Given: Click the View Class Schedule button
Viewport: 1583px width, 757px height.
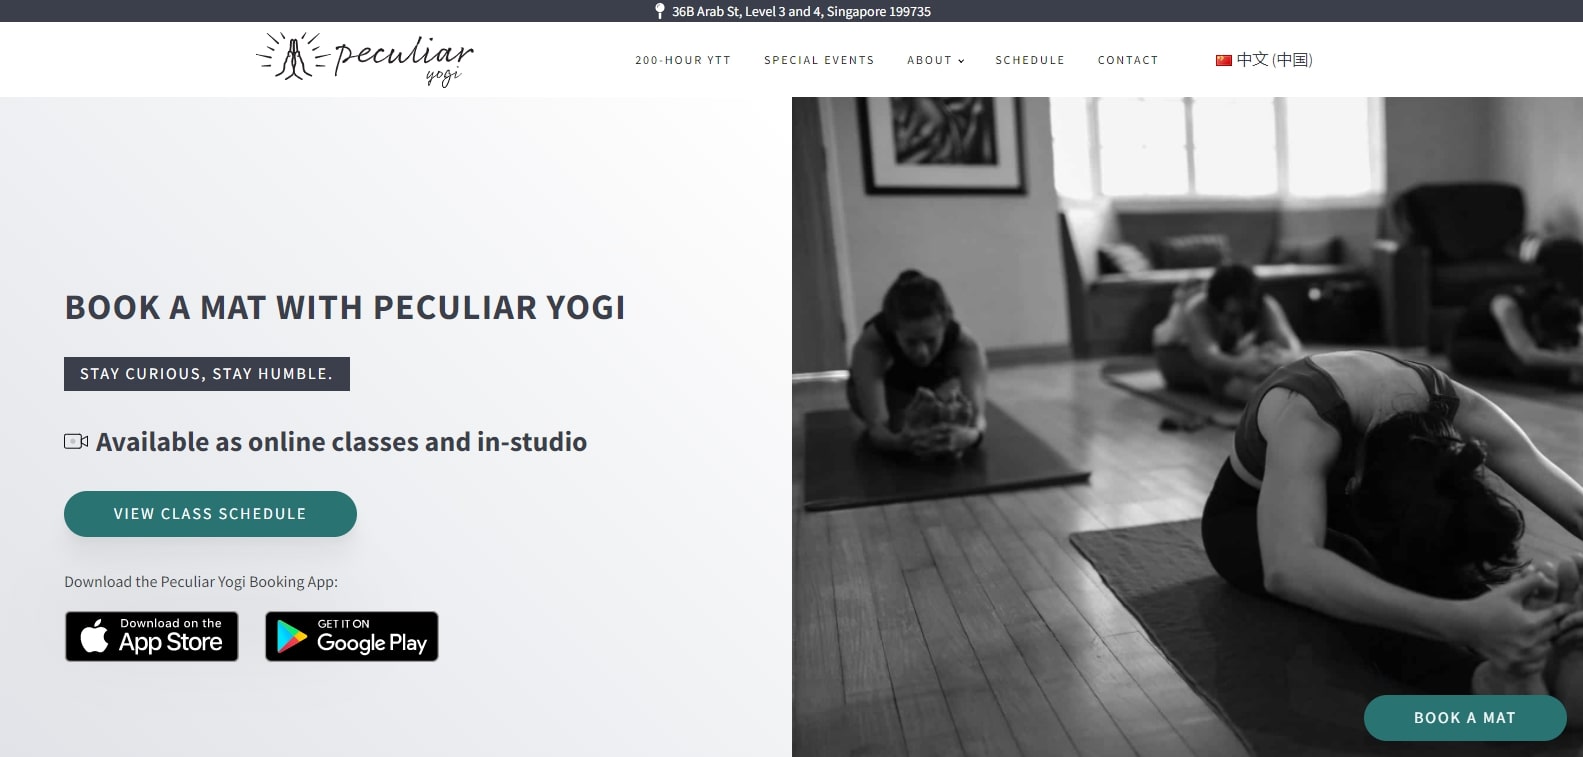Looking at the screenshot, I should click(210, 514).
